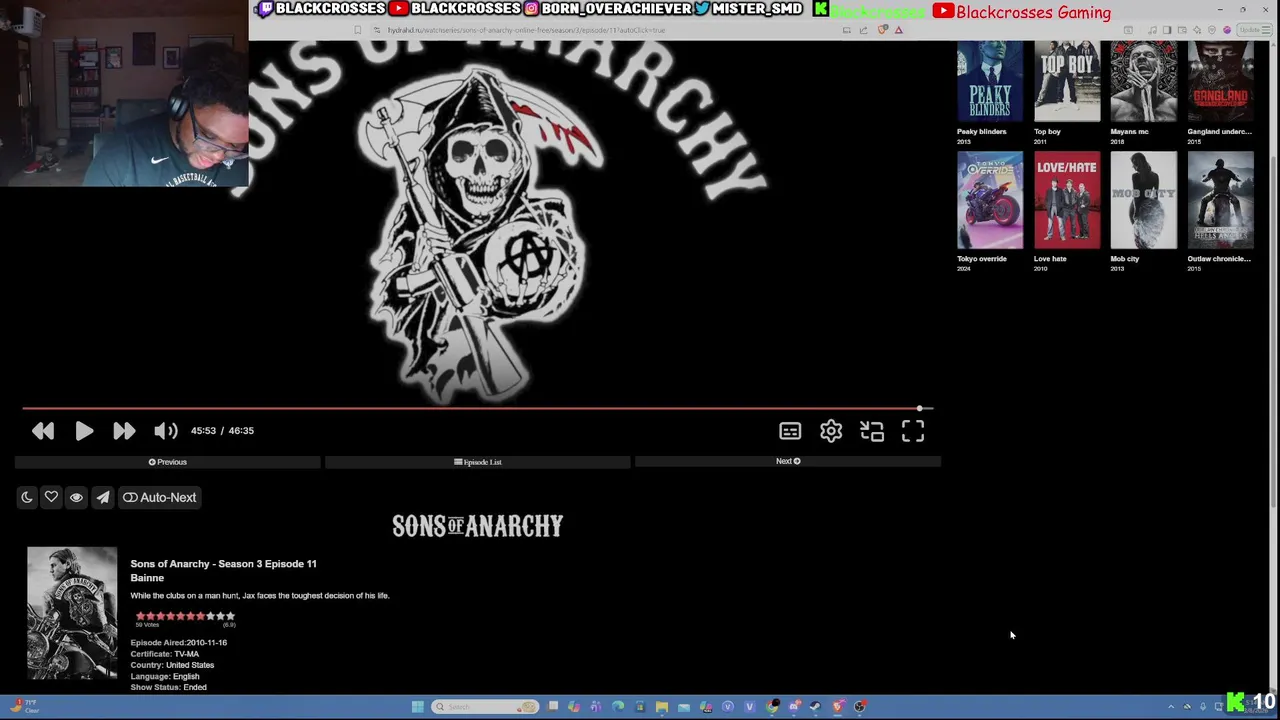The height and width of the screenshot is (720, 1280).
Task: Play the Sons of Anarchy episode
Action: point(84,431)
